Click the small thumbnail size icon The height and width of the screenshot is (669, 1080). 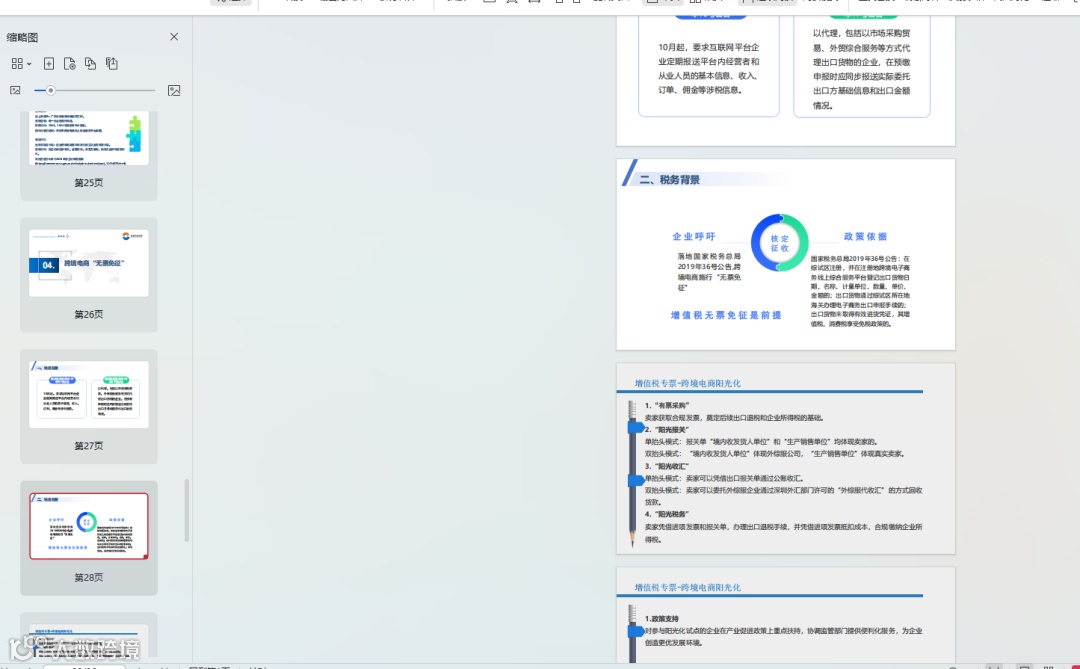pyautogui.click(x=15, y=90)
